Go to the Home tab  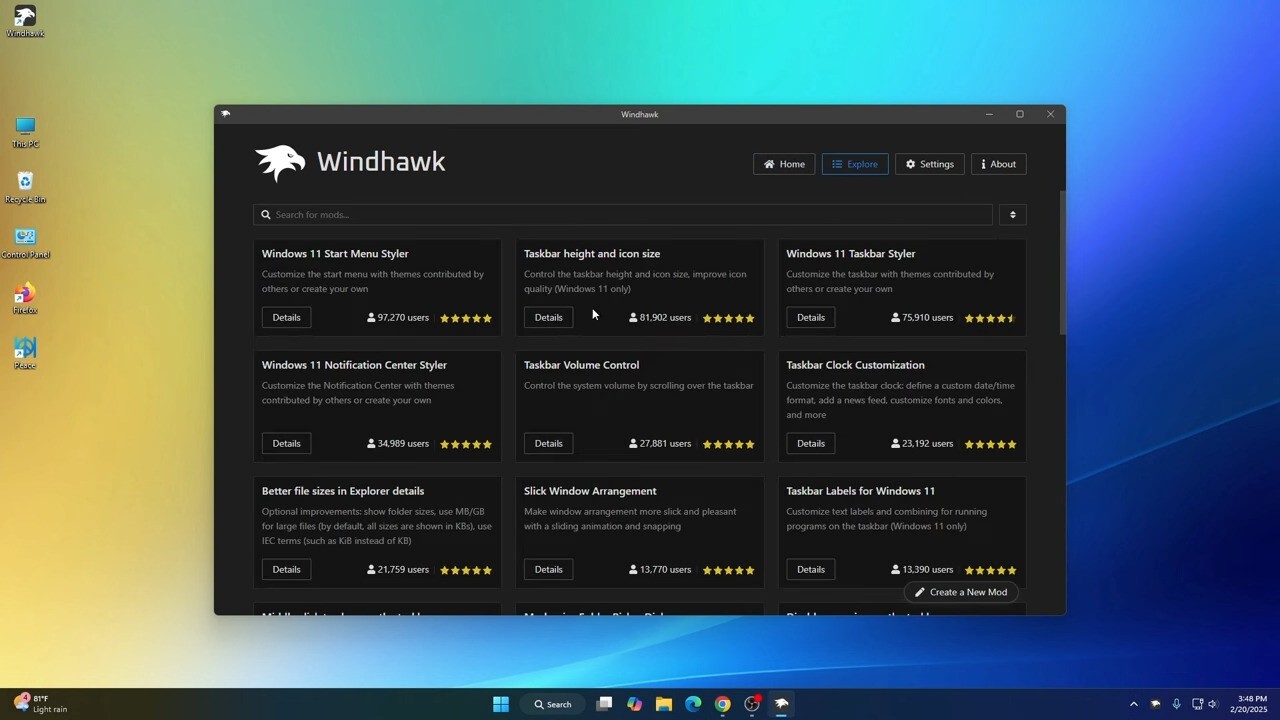pos(784,164)
